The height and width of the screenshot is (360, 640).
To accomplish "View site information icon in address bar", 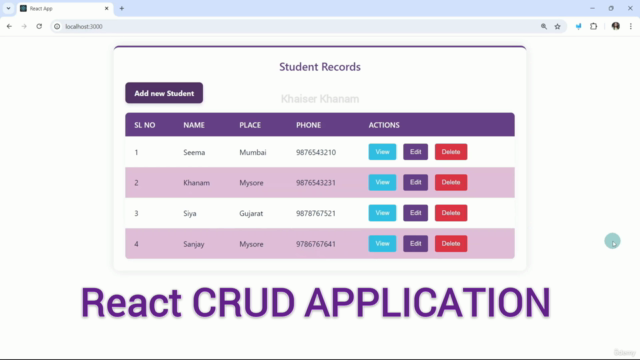I will 57,27.
